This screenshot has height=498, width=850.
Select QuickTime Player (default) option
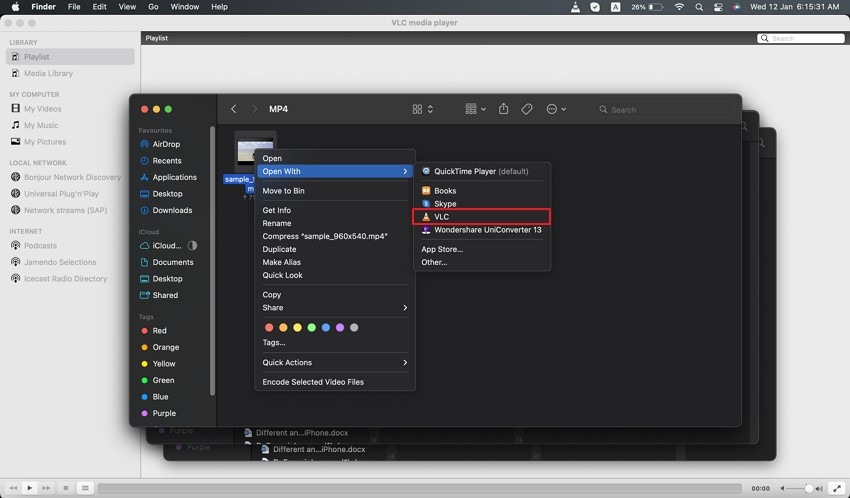pyautogui.click(x=481, y=171)
